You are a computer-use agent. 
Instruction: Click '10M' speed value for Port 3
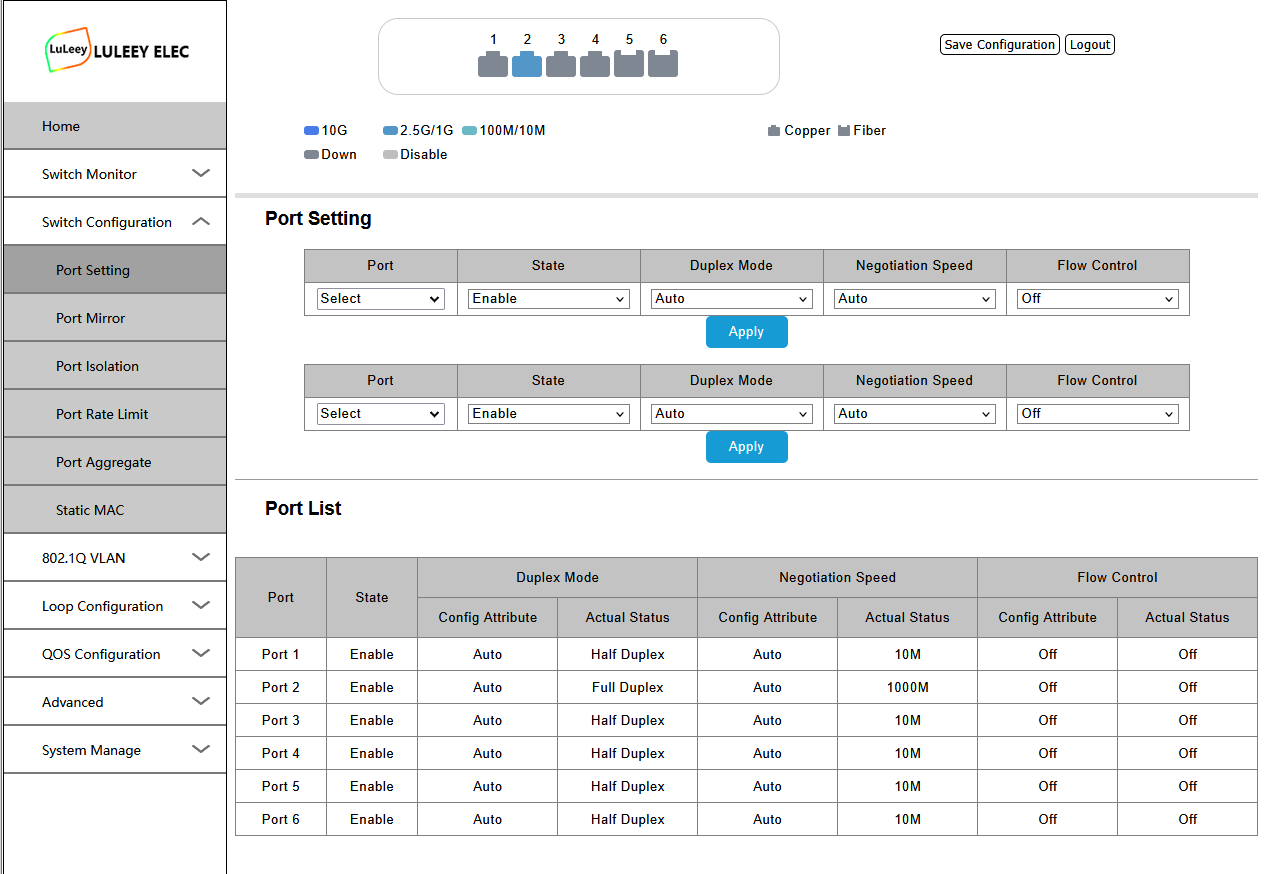(x=908, y=720)
